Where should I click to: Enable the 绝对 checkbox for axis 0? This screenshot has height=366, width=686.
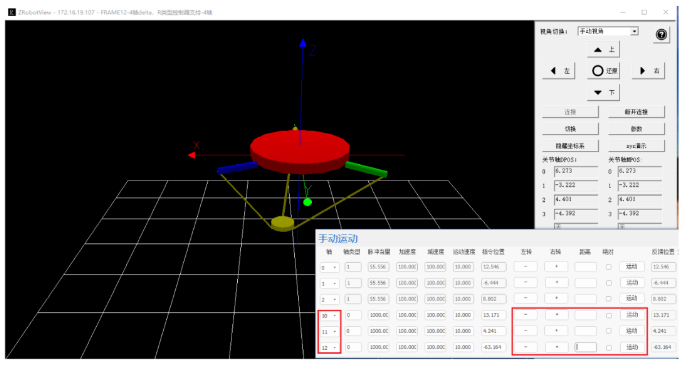pos(609,267)
